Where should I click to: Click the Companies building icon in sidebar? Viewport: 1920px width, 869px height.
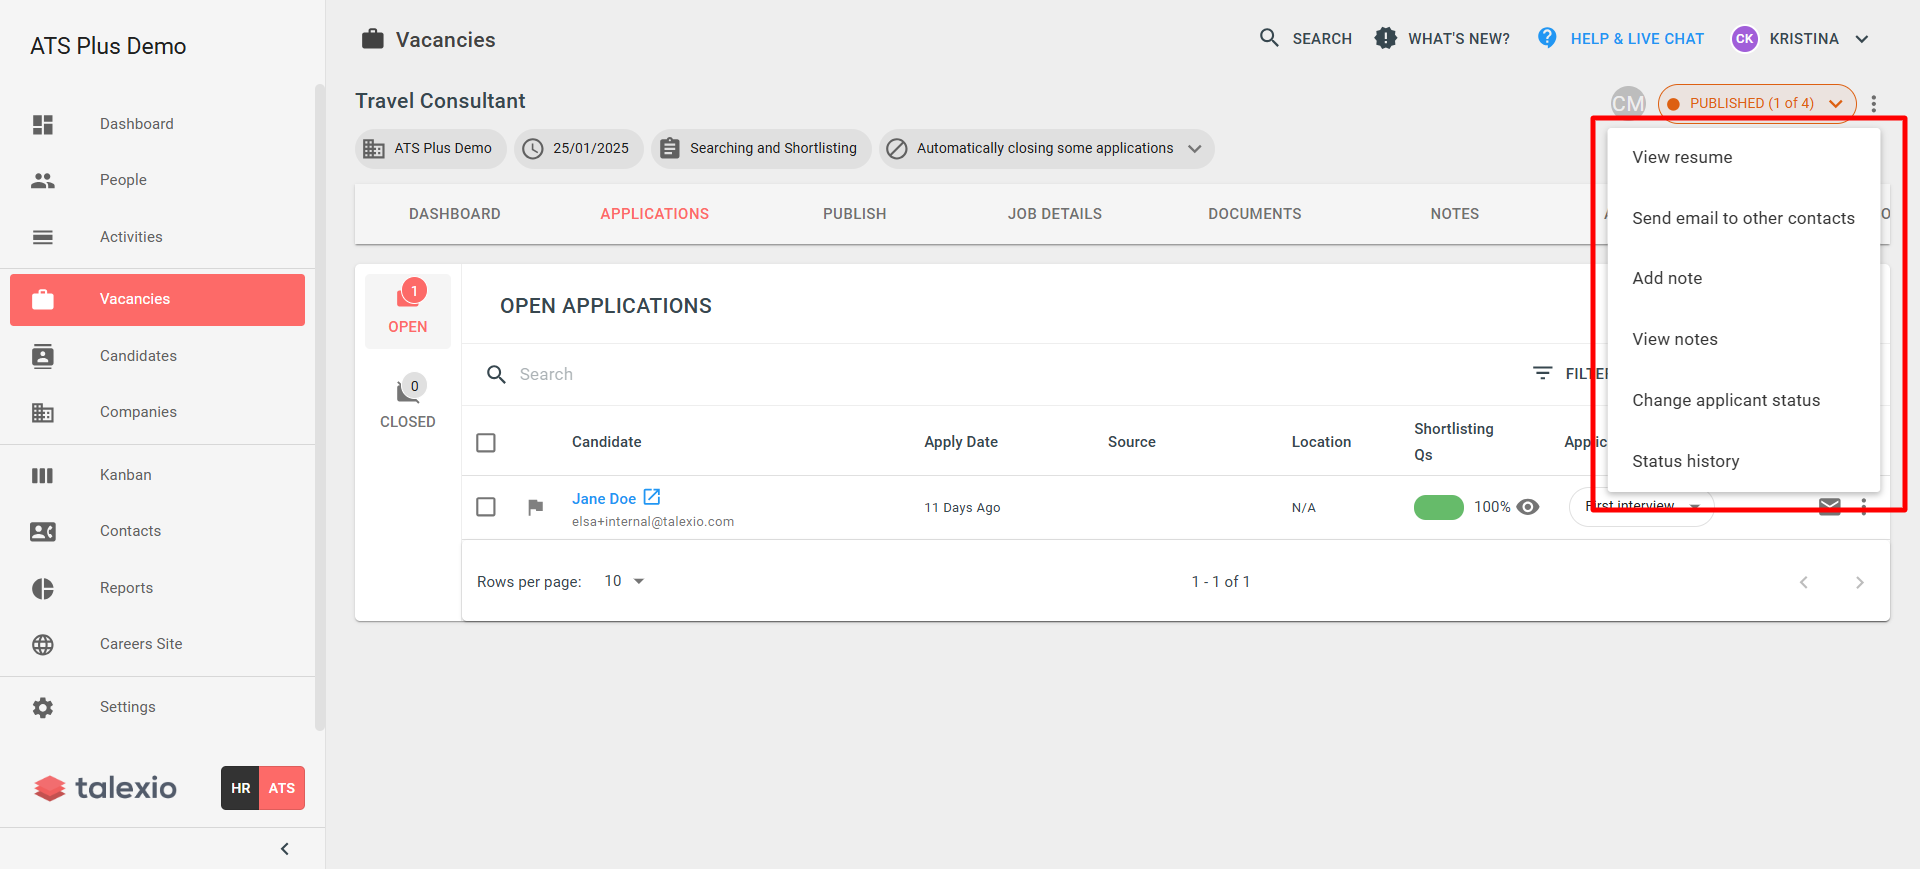tap(43, 412)
